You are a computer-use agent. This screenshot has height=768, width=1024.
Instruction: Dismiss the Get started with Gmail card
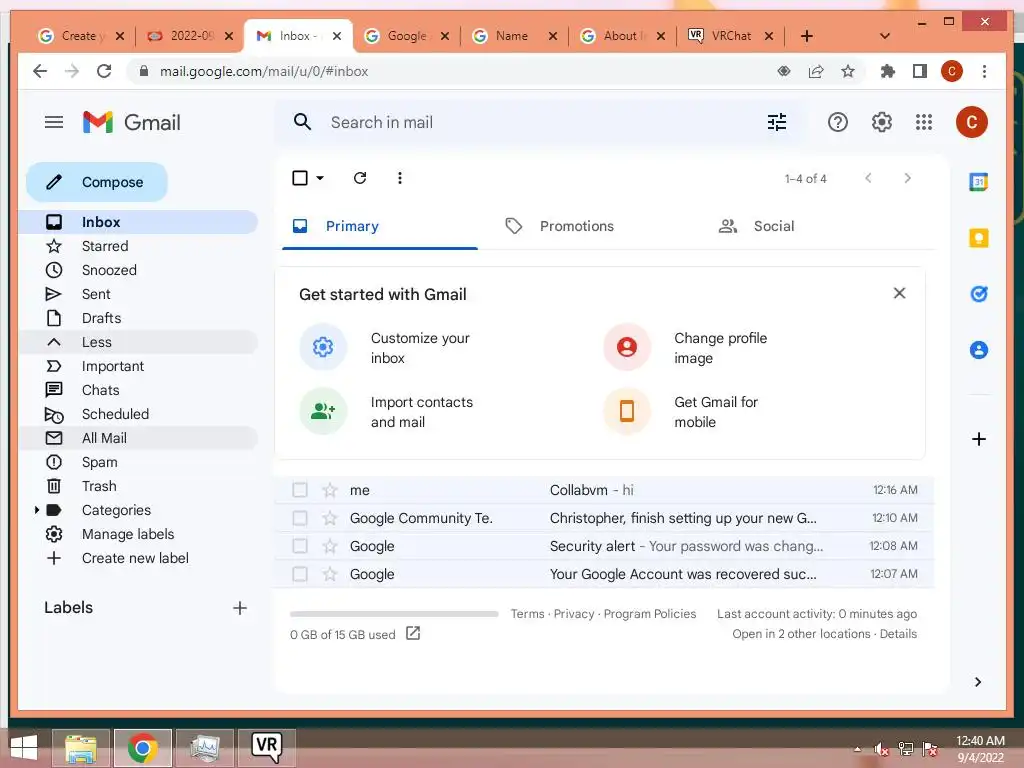click(x=899, y=293)
